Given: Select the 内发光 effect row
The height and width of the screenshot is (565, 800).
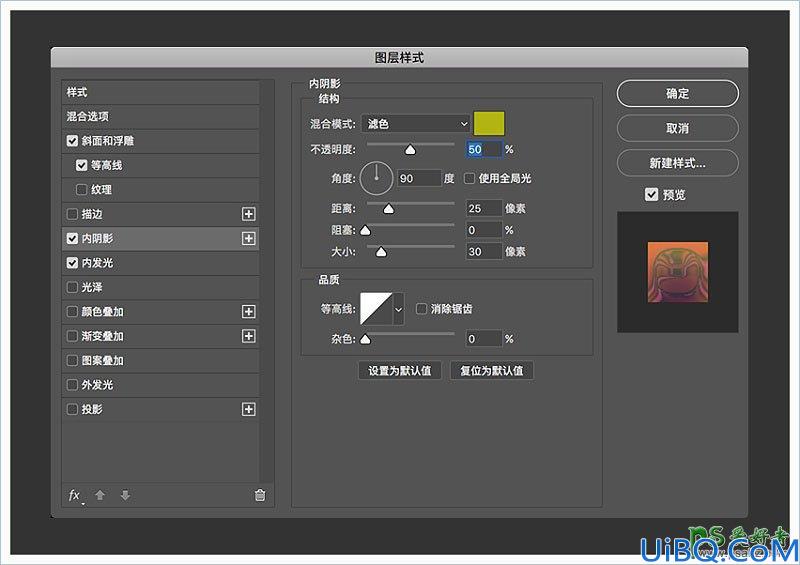Looking at the screenshot, I should click(x=160, y=263).
